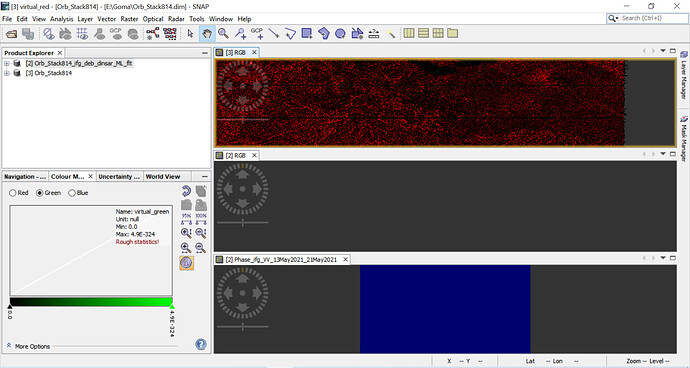This screenshot has height=368, width=690.
Task: Select the Blue channel radio button
Action: coord(72,193)
